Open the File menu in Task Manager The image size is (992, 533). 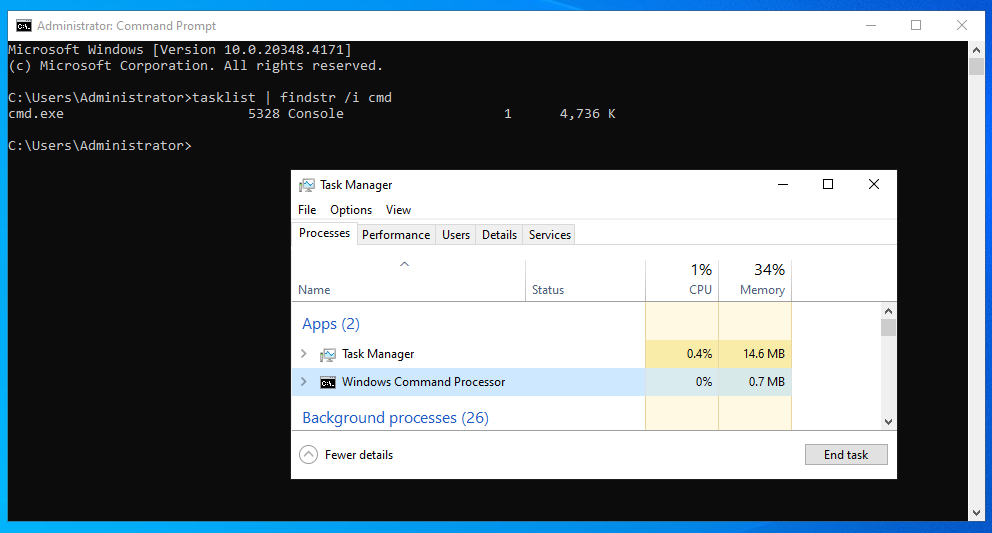[x=307, y=210]
